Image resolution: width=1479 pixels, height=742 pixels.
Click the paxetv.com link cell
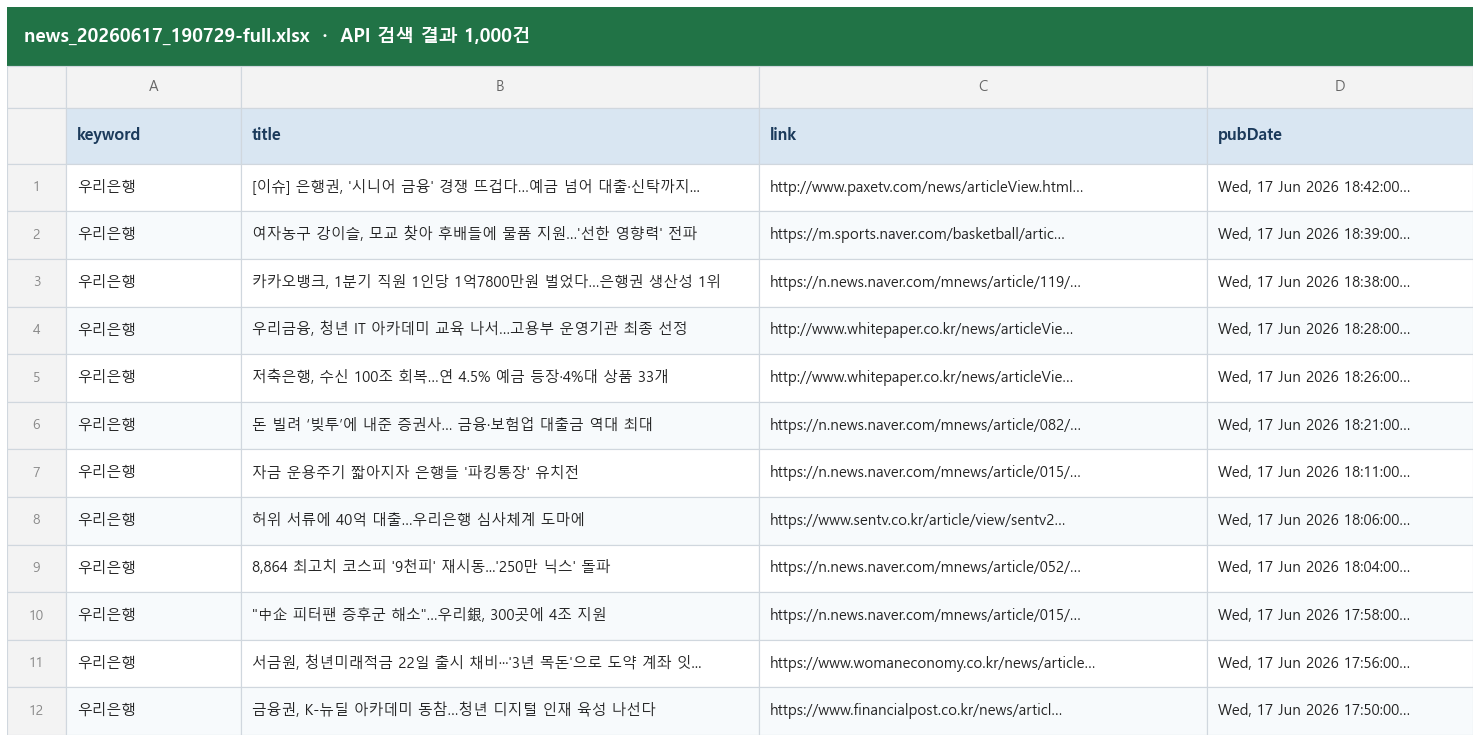pyautogui.click(x=983, y=187)
